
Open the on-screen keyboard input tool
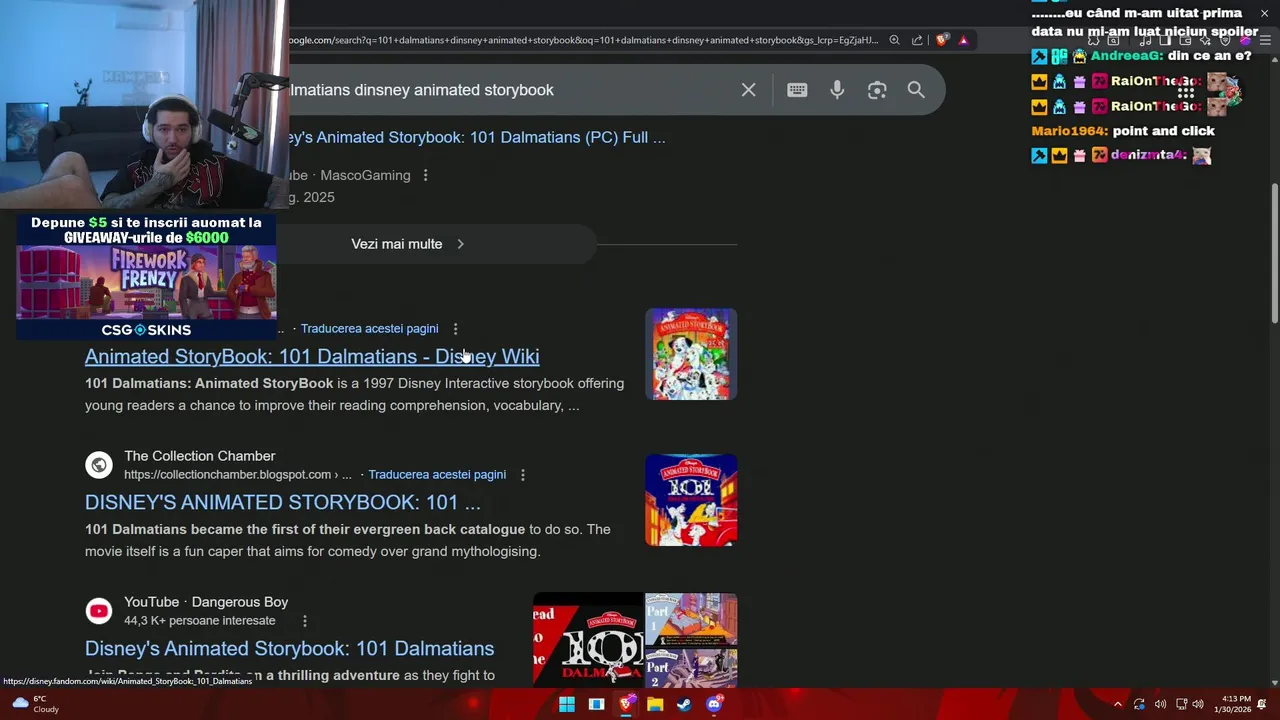pyautogui.click(x=797, y=90)
